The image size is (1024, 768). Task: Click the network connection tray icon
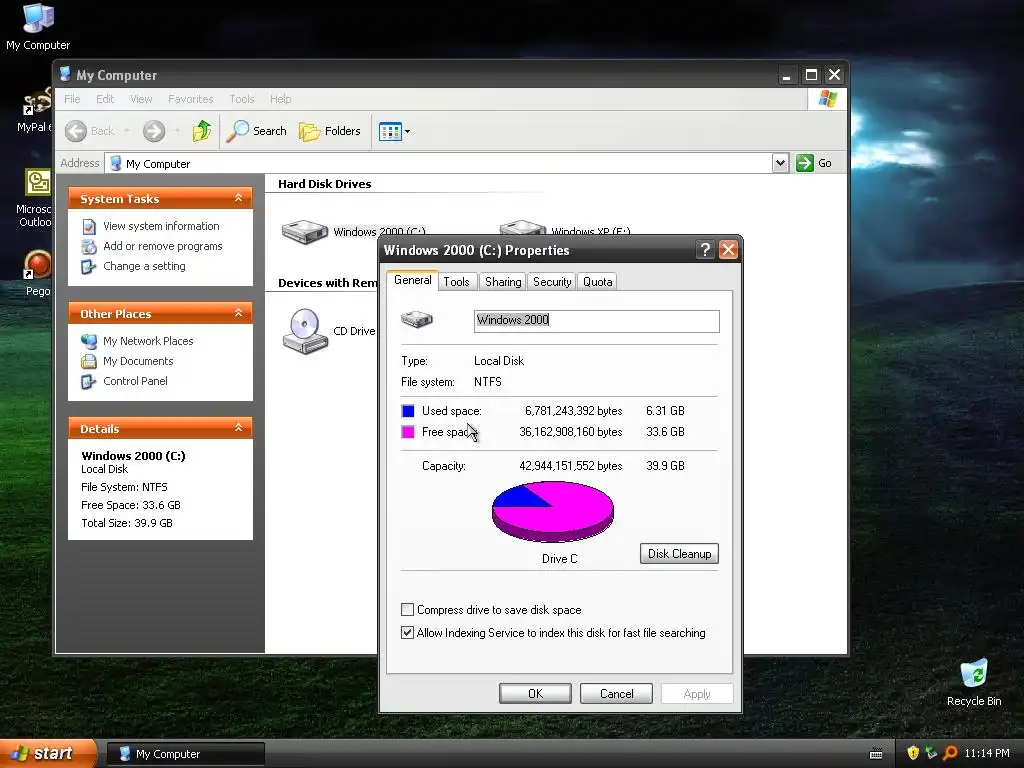click(x=931, y=753)
